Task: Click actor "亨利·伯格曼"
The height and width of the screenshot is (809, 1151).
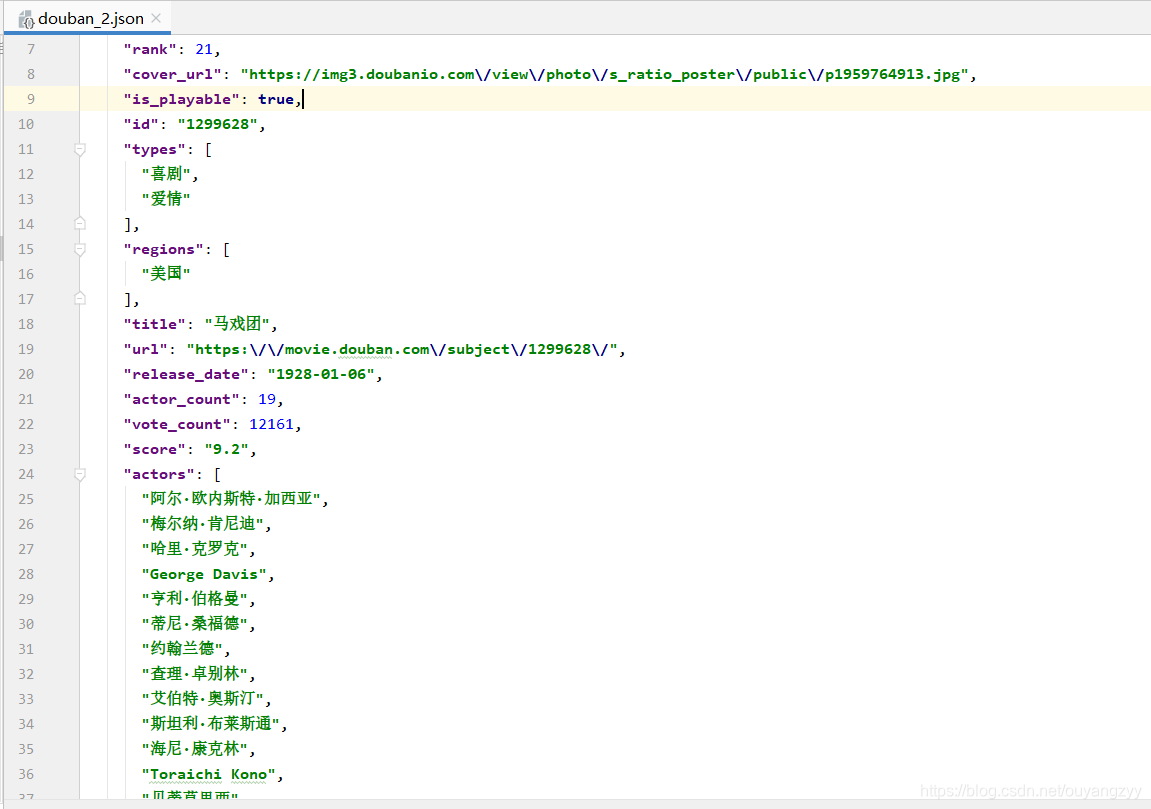Action: (195, 599)
